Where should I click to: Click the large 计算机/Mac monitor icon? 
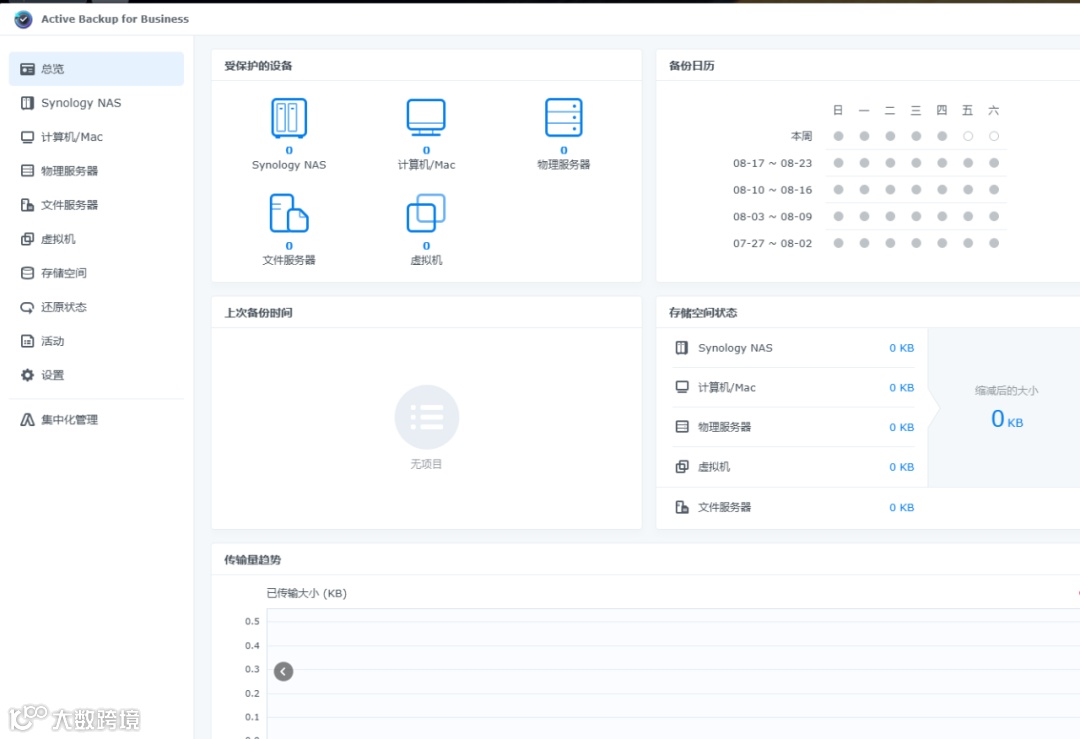pyautogui.click(x=426, y=118)
